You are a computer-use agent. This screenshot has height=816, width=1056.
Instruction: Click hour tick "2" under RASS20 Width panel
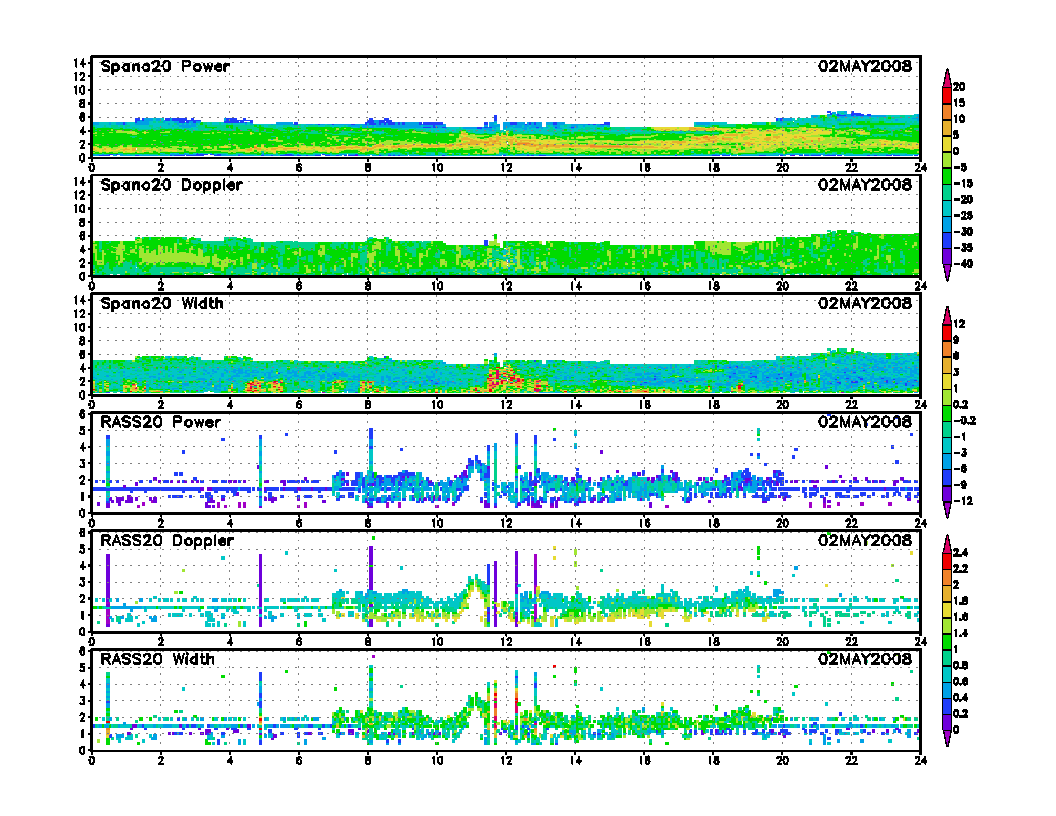click(160, 761)
